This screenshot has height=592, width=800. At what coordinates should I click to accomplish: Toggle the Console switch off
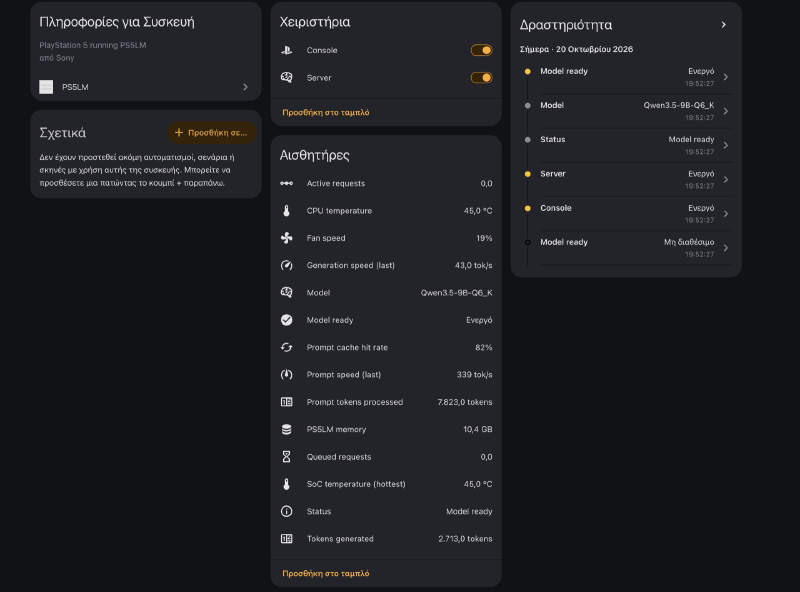tap(481, 50)
